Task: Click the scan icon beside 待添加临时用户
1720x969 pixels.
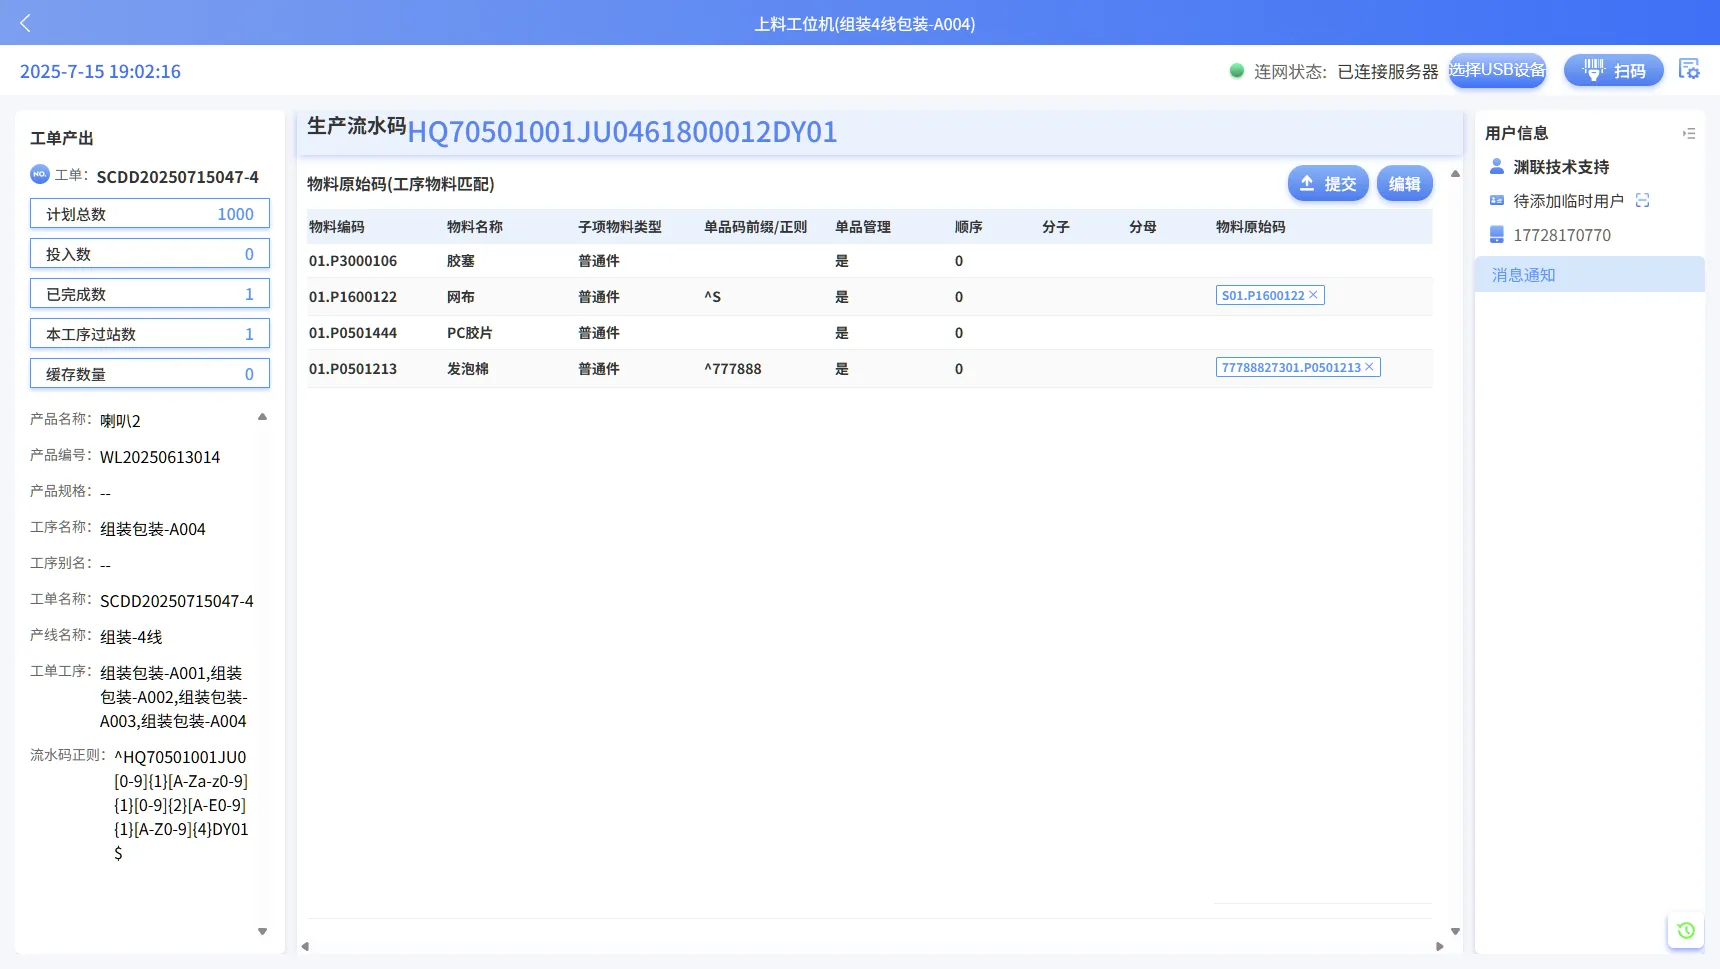Action: (x=1642, y=201)
